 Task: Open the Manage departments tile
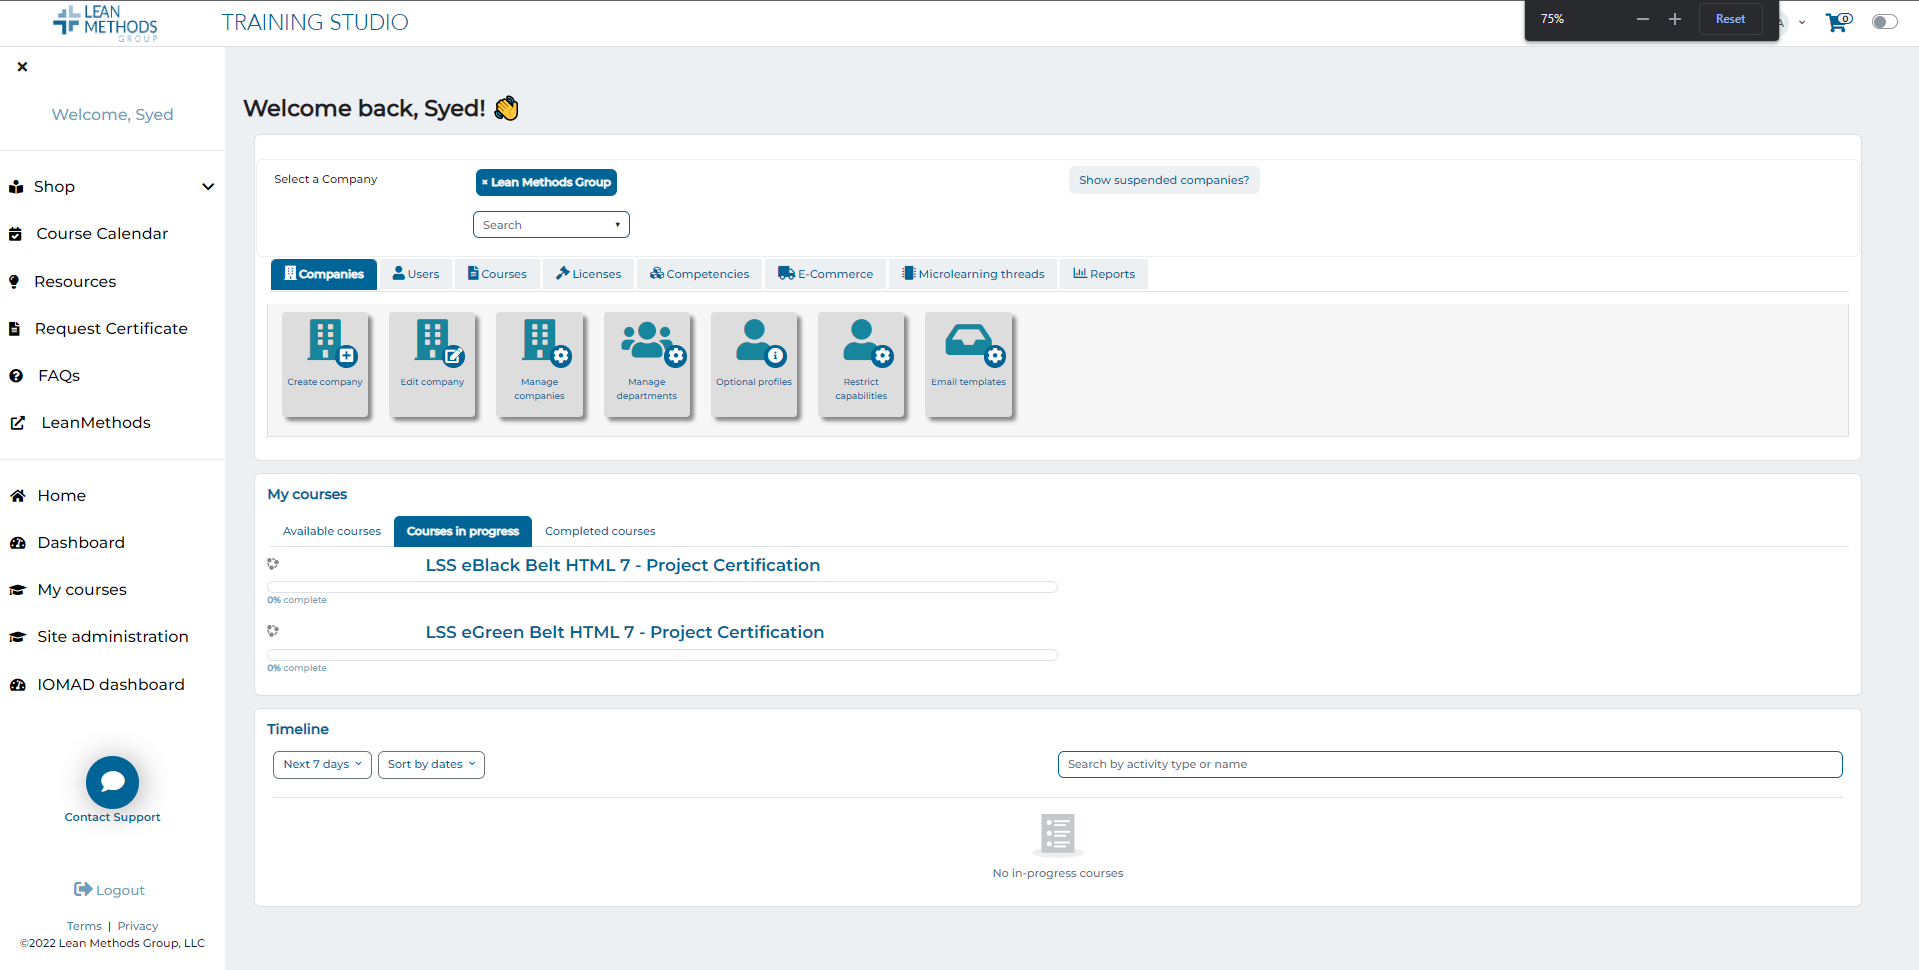(646, 363)
